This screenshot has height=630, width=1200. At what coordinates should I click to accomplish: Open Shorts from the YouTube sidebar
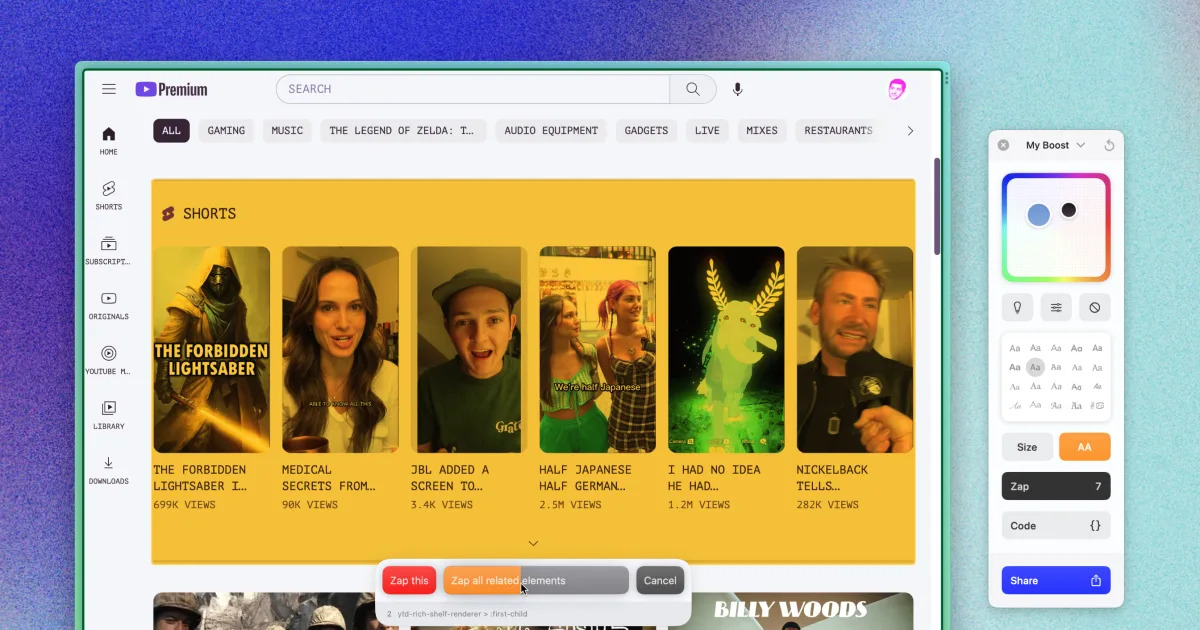point(107,196)
